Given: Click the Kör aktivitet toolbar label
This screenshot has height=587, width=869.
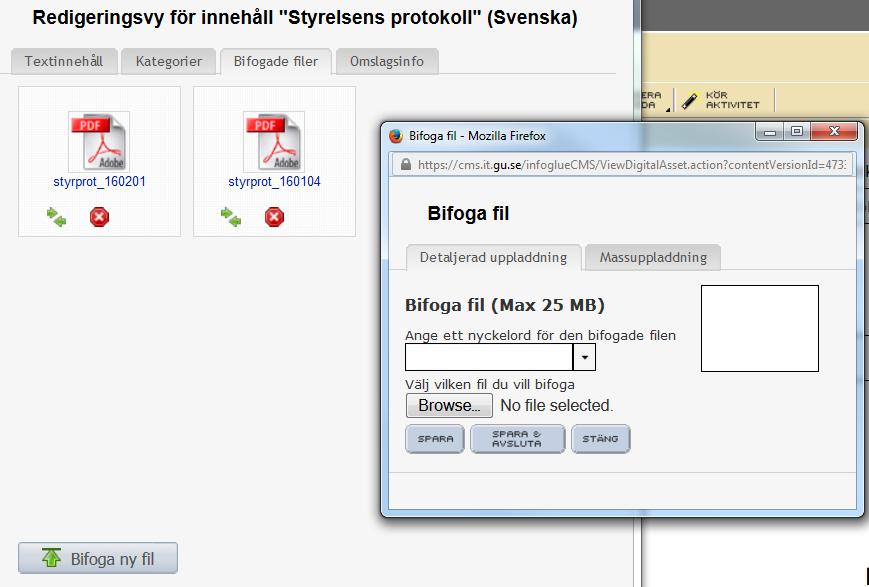Looking at the screenshot, I should pyautogui.click(x=733, y=100).
